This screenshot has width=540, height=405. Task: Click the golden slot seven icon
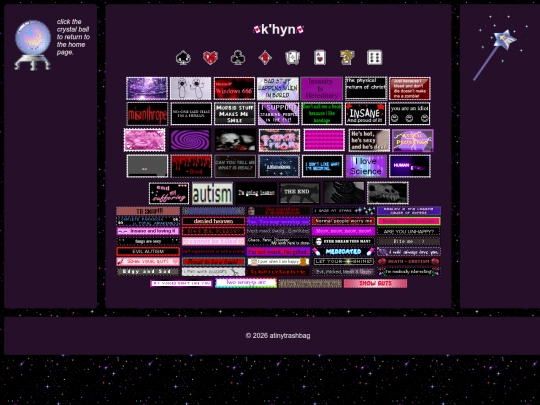(x=347, y=58)
